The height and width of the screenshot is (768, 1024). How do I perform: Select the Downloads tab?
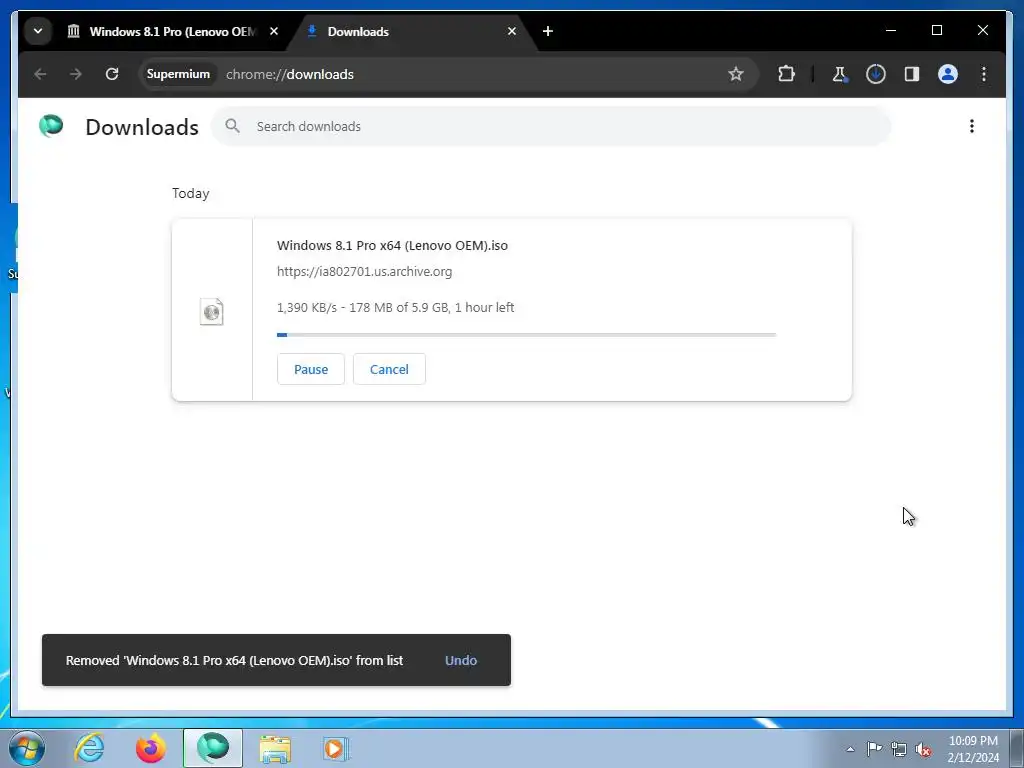point(411,31)
